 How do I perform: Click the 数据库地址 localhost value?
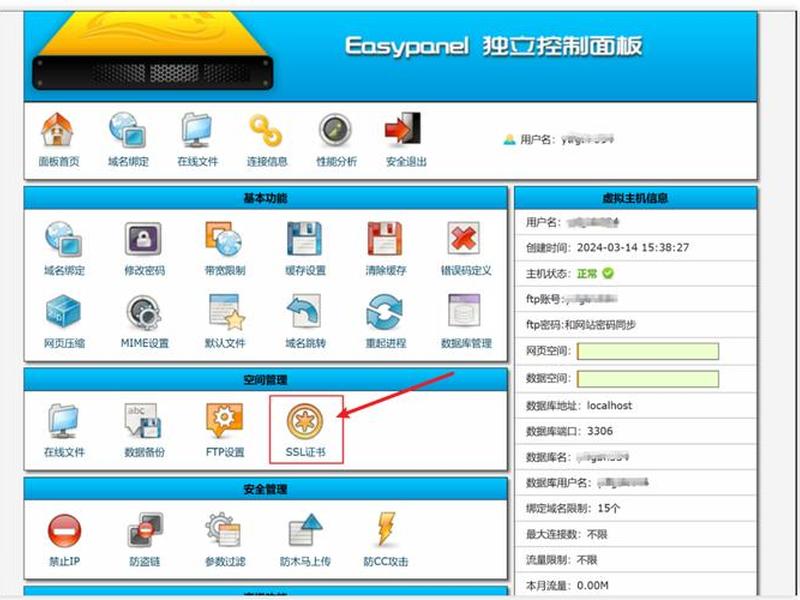coord(609,406)
